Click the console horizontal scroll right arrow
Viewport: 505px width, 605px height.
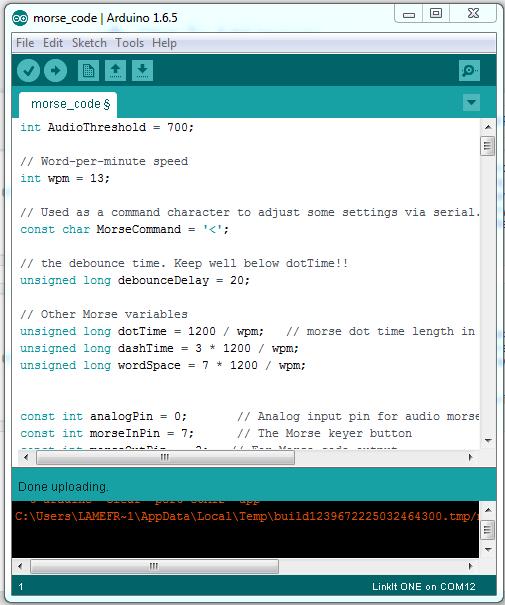click(x=470, y=566)
